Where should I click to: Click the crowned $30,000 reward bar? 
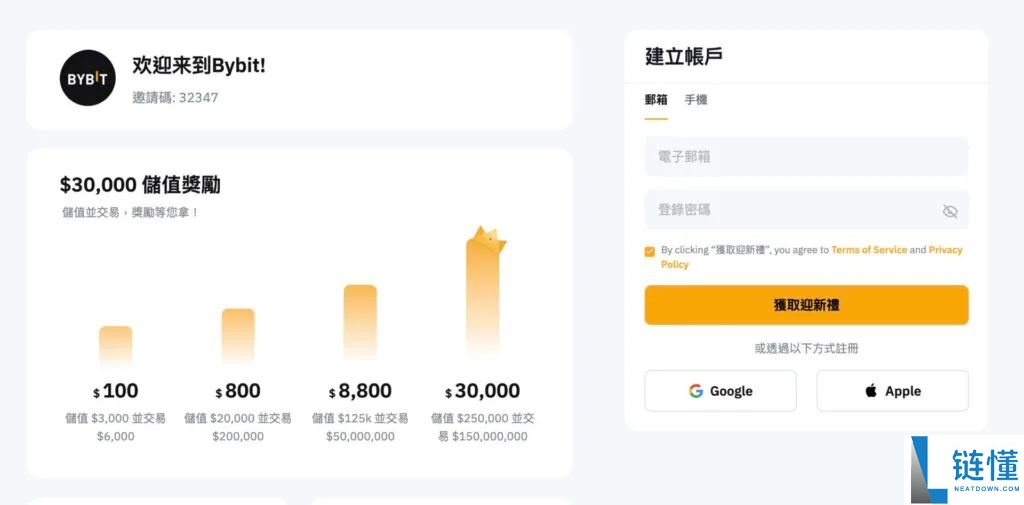coord(484,292)
